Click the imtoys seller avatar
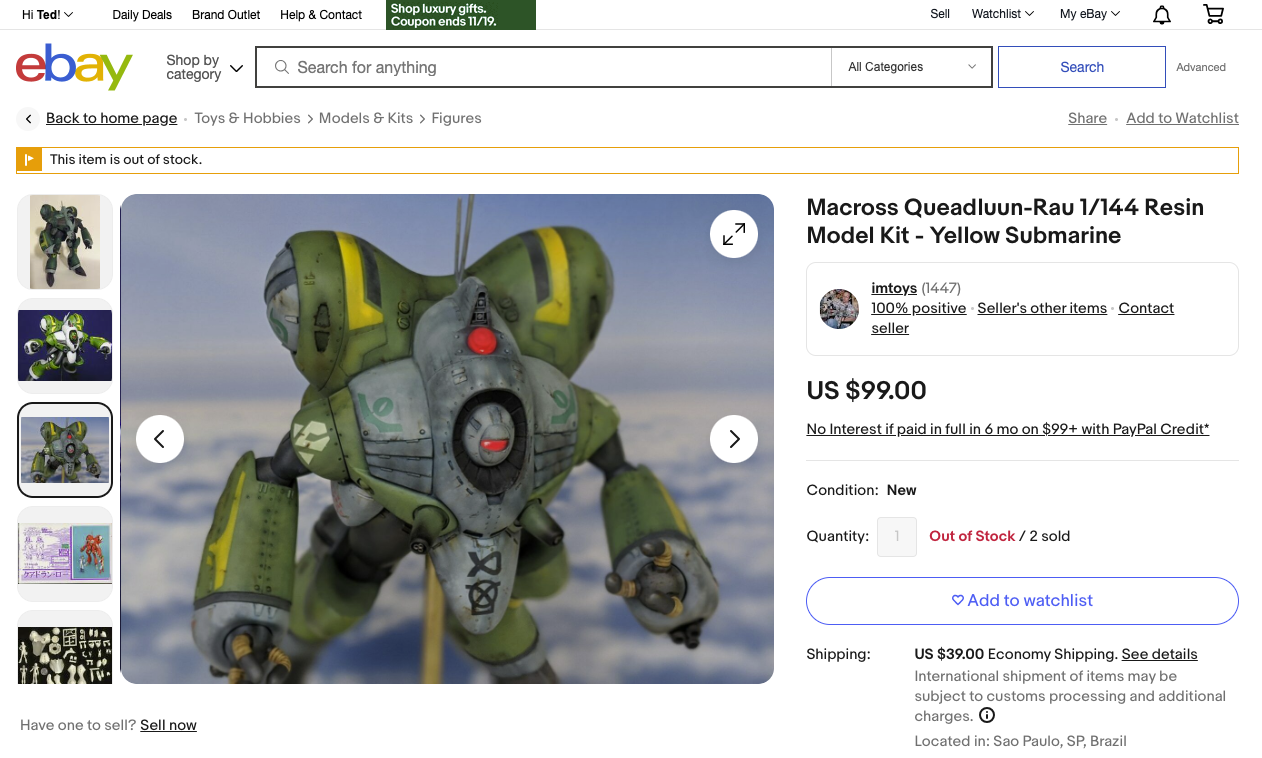This screenshot has height=758, width=1262. pos(839,309)
